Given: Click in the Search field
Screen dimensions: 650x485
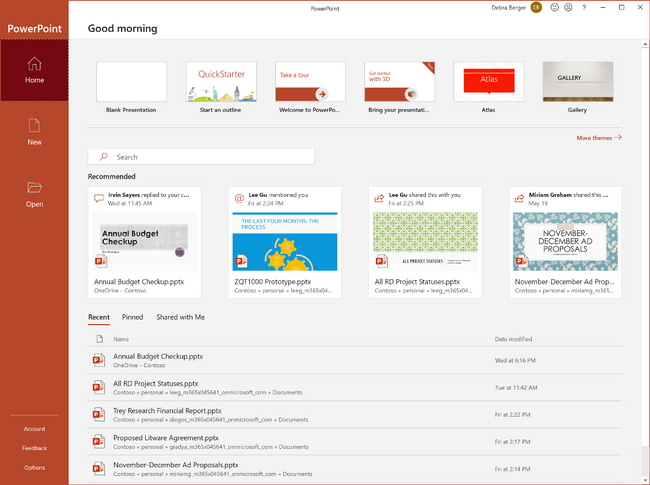Looking at the screenshot, I should point(201,157).
